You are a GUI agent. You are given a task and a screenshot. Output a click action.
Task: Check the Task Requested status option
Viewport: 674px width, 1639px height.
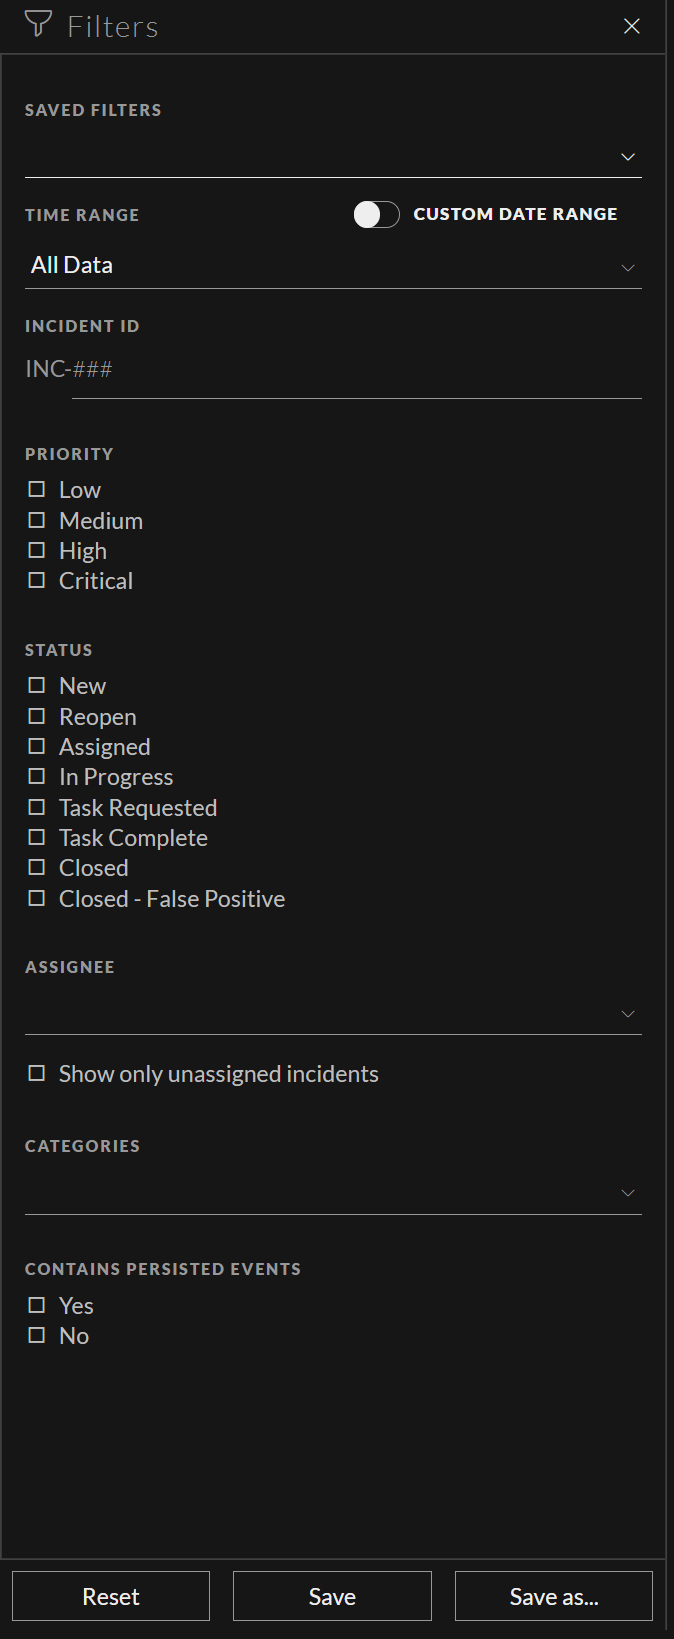point(36,807)
